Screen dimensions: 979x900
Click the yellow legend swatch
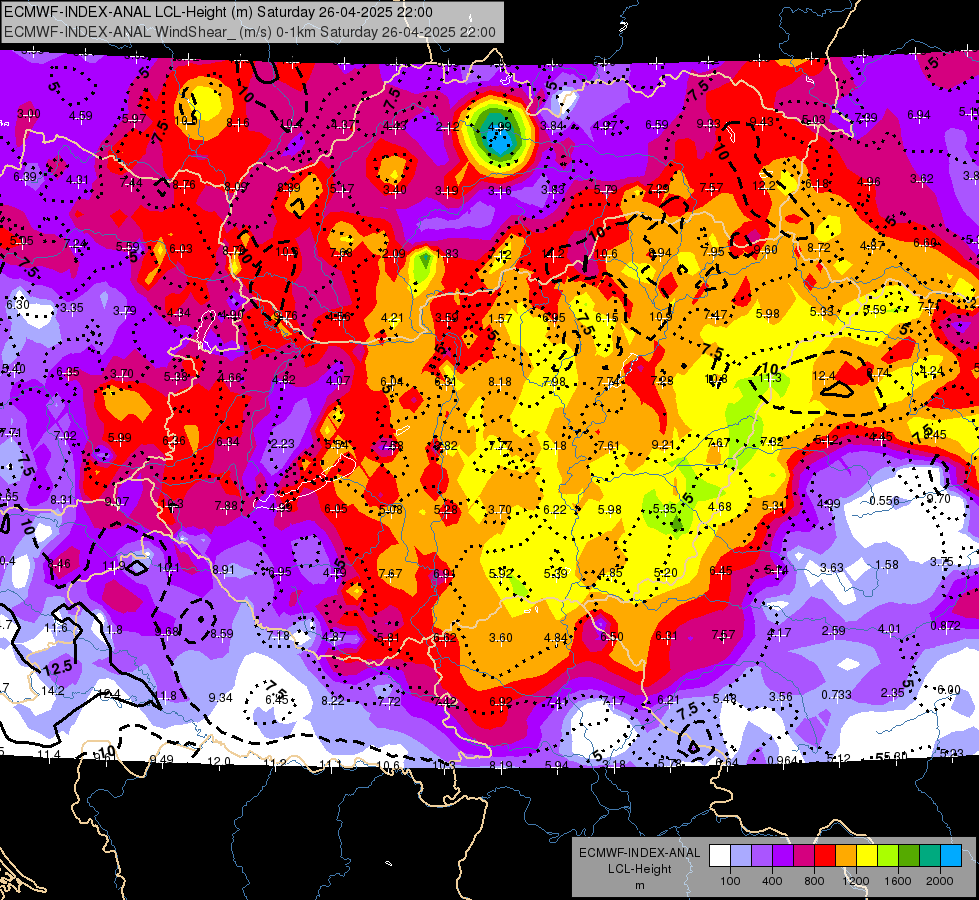pyautogui.click(x=867, y=856)
